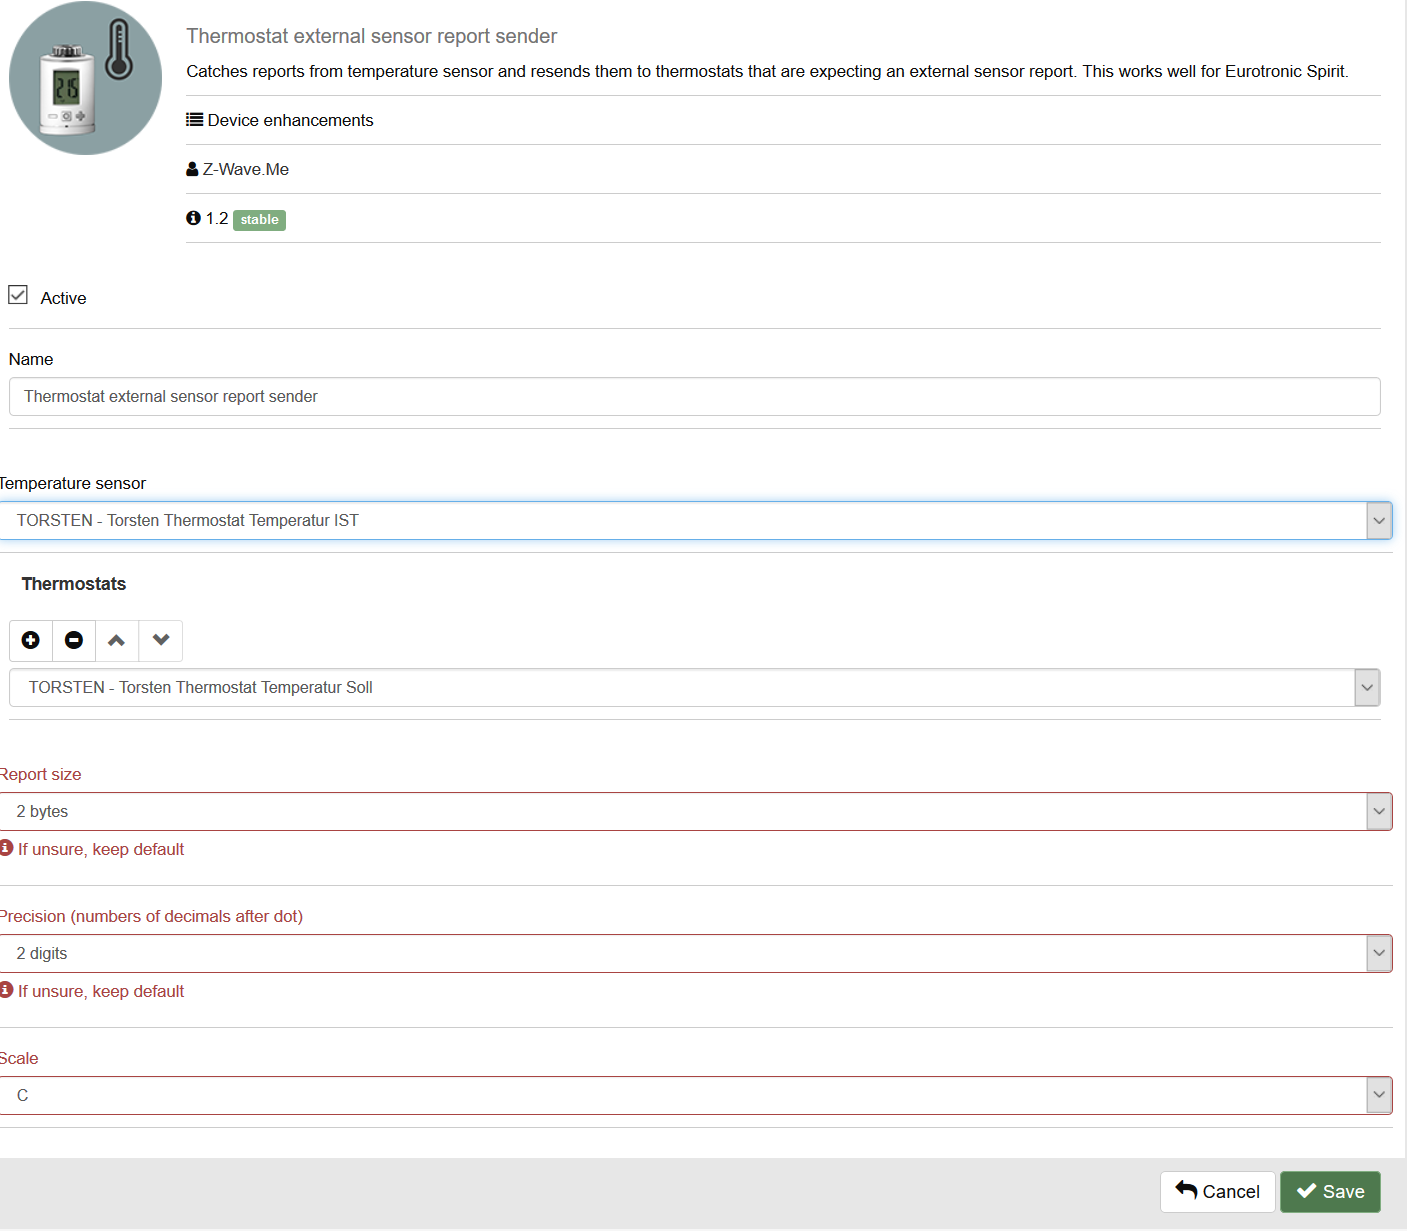The image size is (1407, 1231).
Task: Expand the Scale dropdown showing C
Action: tap(694, 1095)
